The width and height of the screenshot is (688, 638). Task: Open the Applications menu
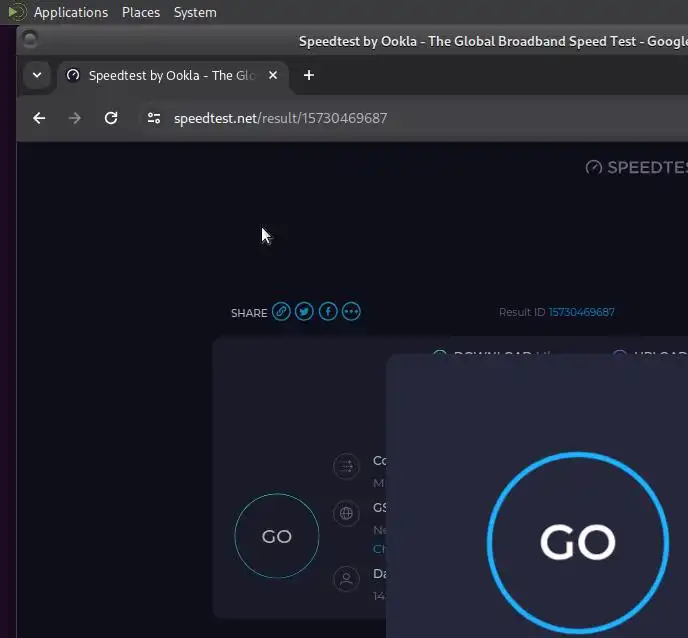point(71,12)
